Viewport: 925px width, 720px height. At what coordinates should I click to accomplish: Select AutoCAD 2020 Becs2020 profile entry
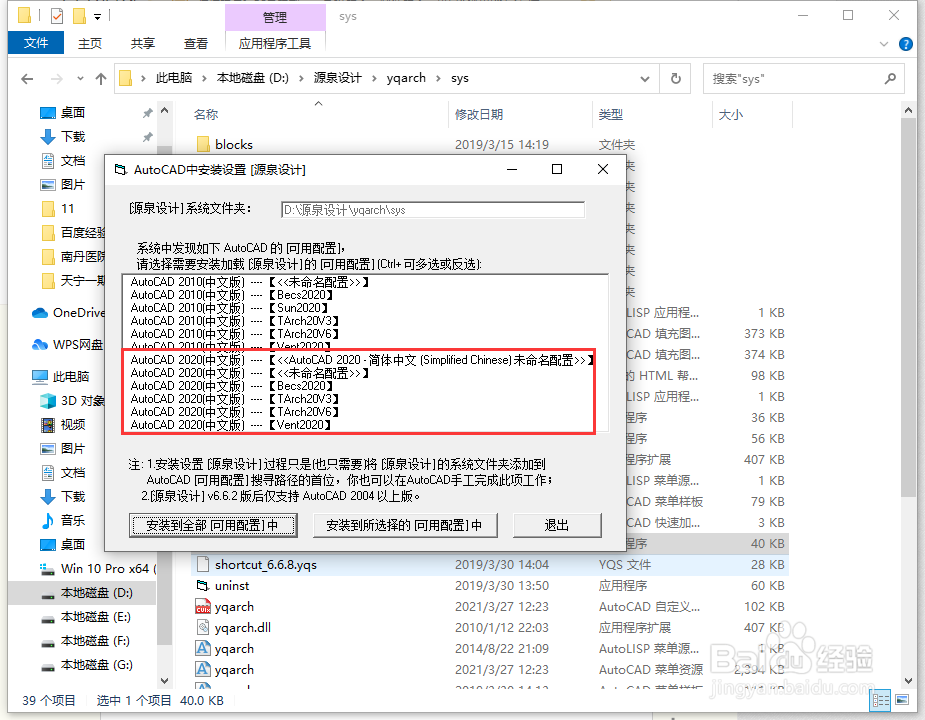(232, 386)
